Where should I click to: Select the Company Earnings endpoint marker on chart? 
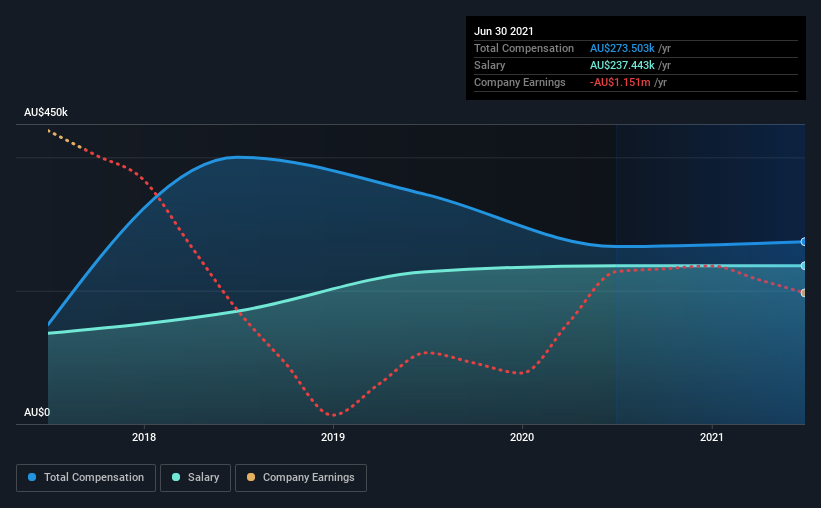click(803, 293)
